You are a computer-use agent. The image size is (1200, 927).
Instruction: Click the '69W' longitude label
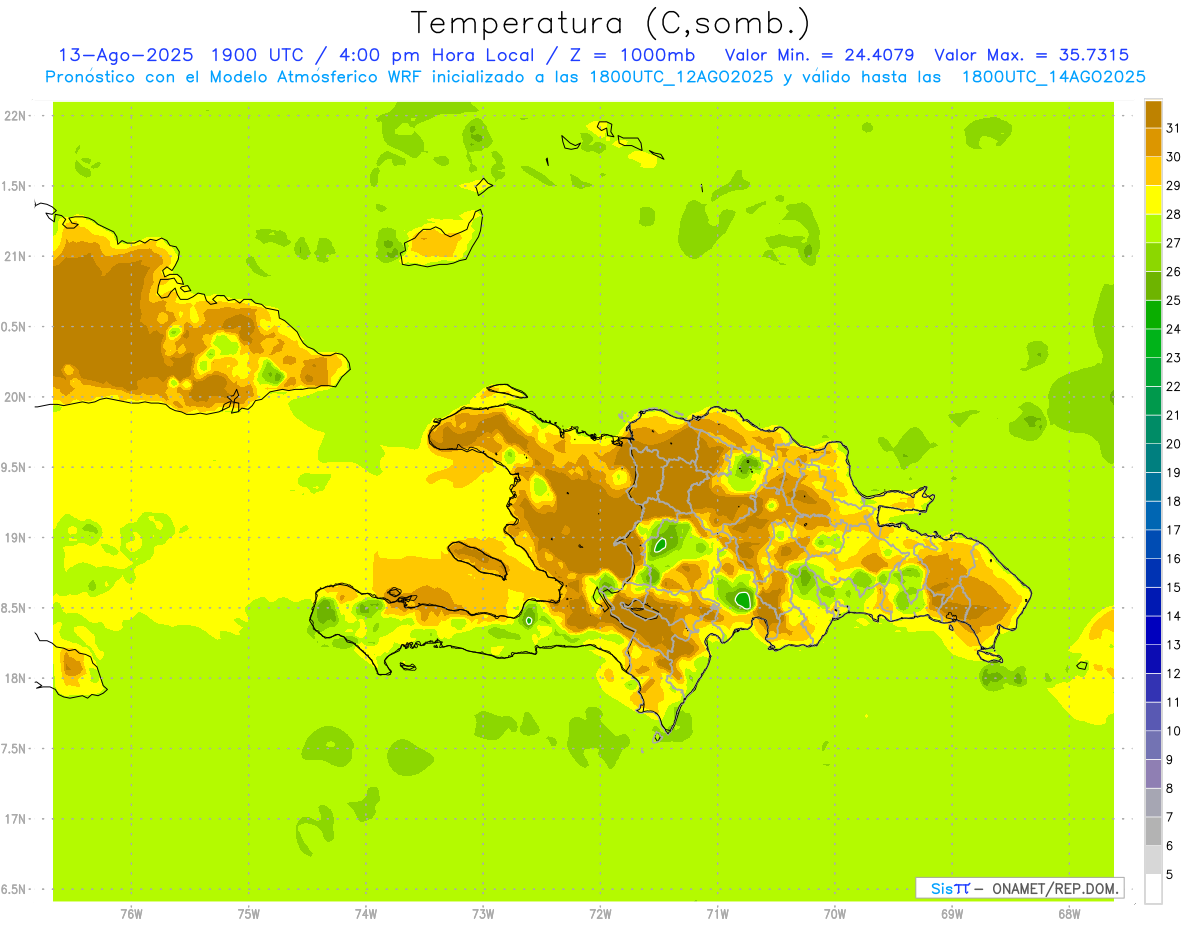click(952, 914)
